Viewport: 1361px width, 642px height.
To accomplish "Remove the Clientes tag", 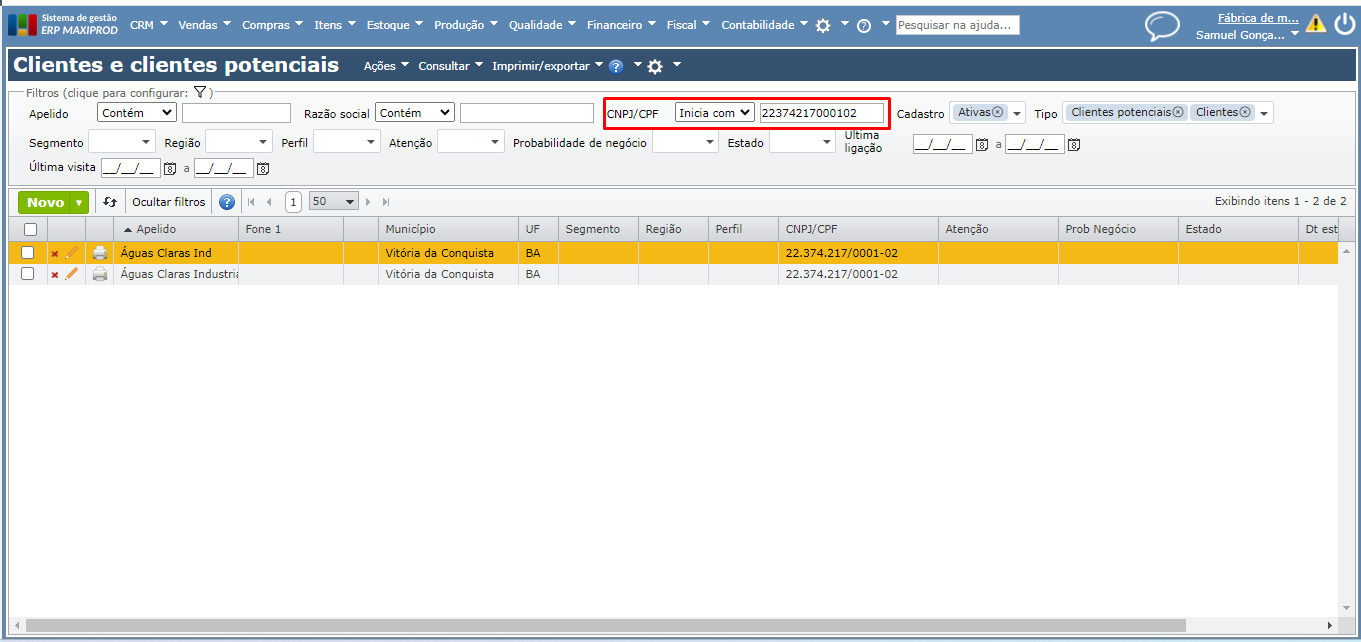I will click(x=1245, y=112).
